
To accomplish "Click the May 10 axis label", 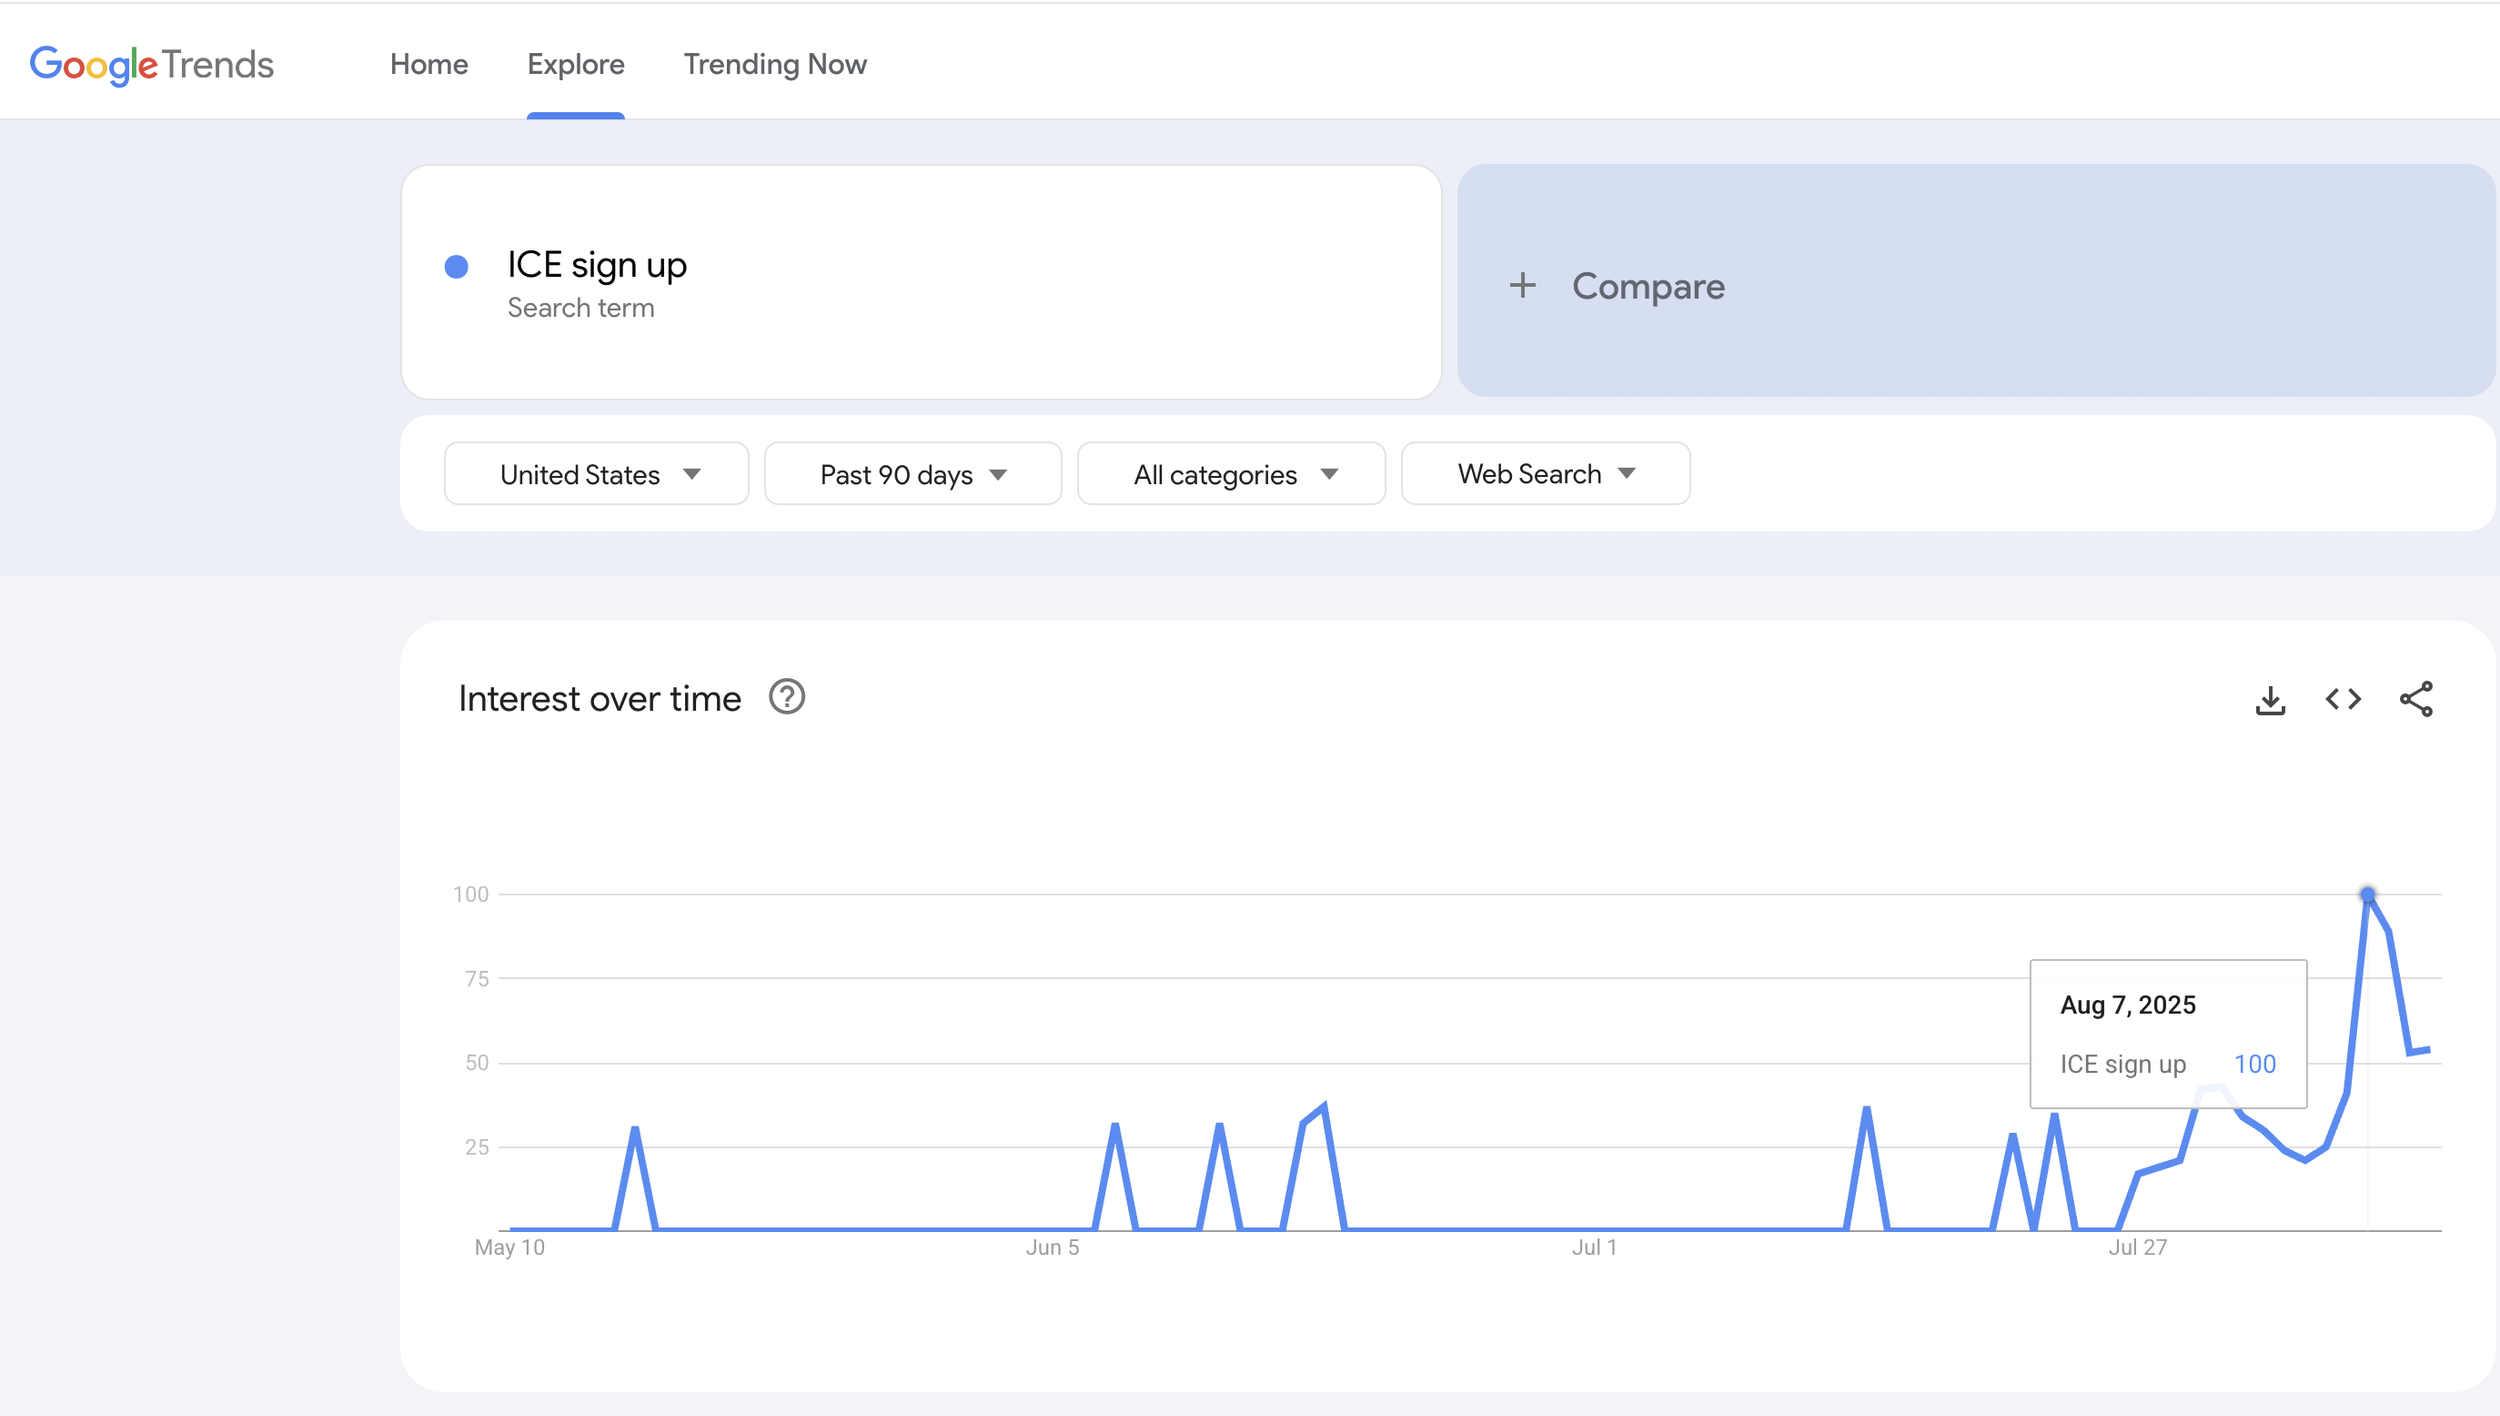I will click(x=510, y=1248).
